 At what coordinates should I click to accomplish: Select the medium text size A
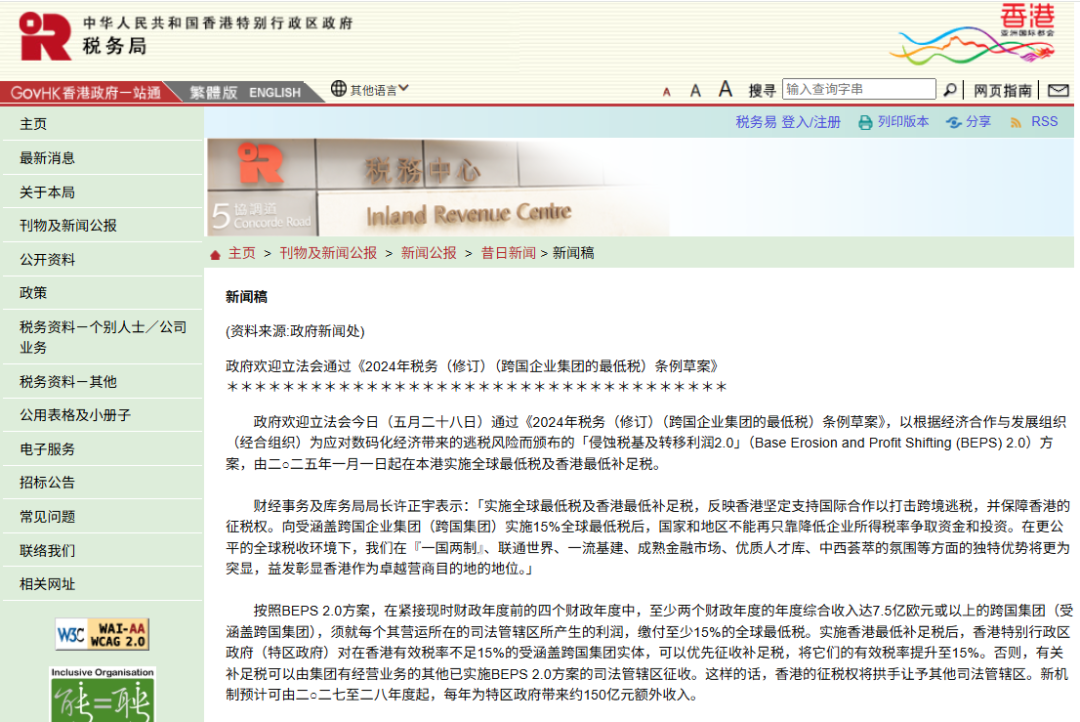696,90
